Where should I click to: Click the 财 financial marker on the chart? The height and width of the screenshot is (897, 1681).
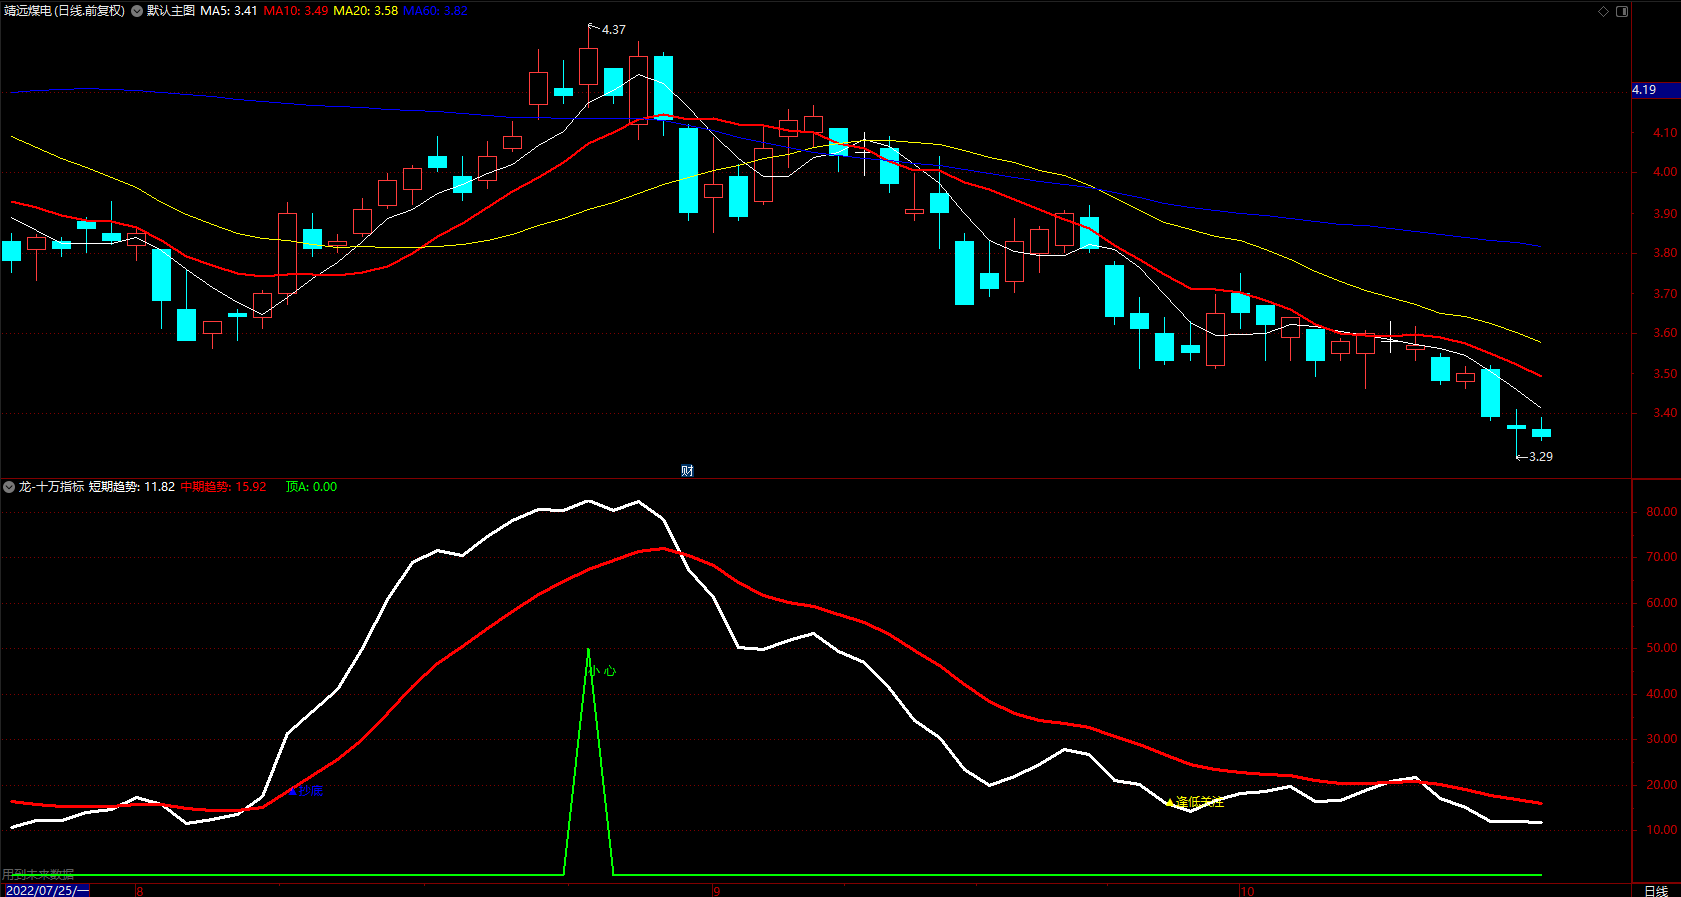tap(687, 471)
